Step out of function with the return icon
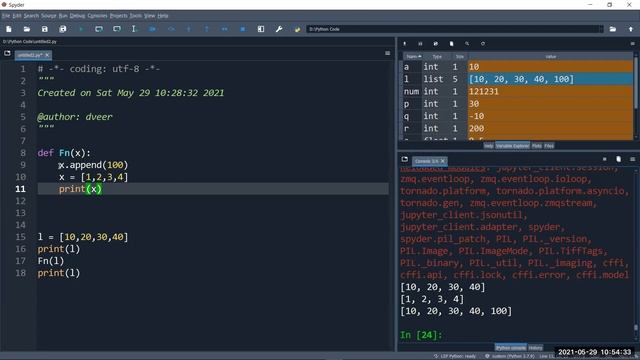The width and height of the screenshot is (640, 360). [x=207, y=29]
